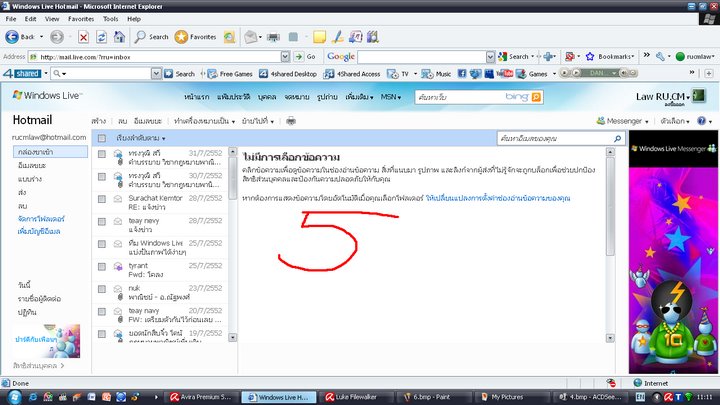This screenshot has height=405, width=720.
Task: Check teay navy 20/7/2552 FW email
Action: (102, 312)
